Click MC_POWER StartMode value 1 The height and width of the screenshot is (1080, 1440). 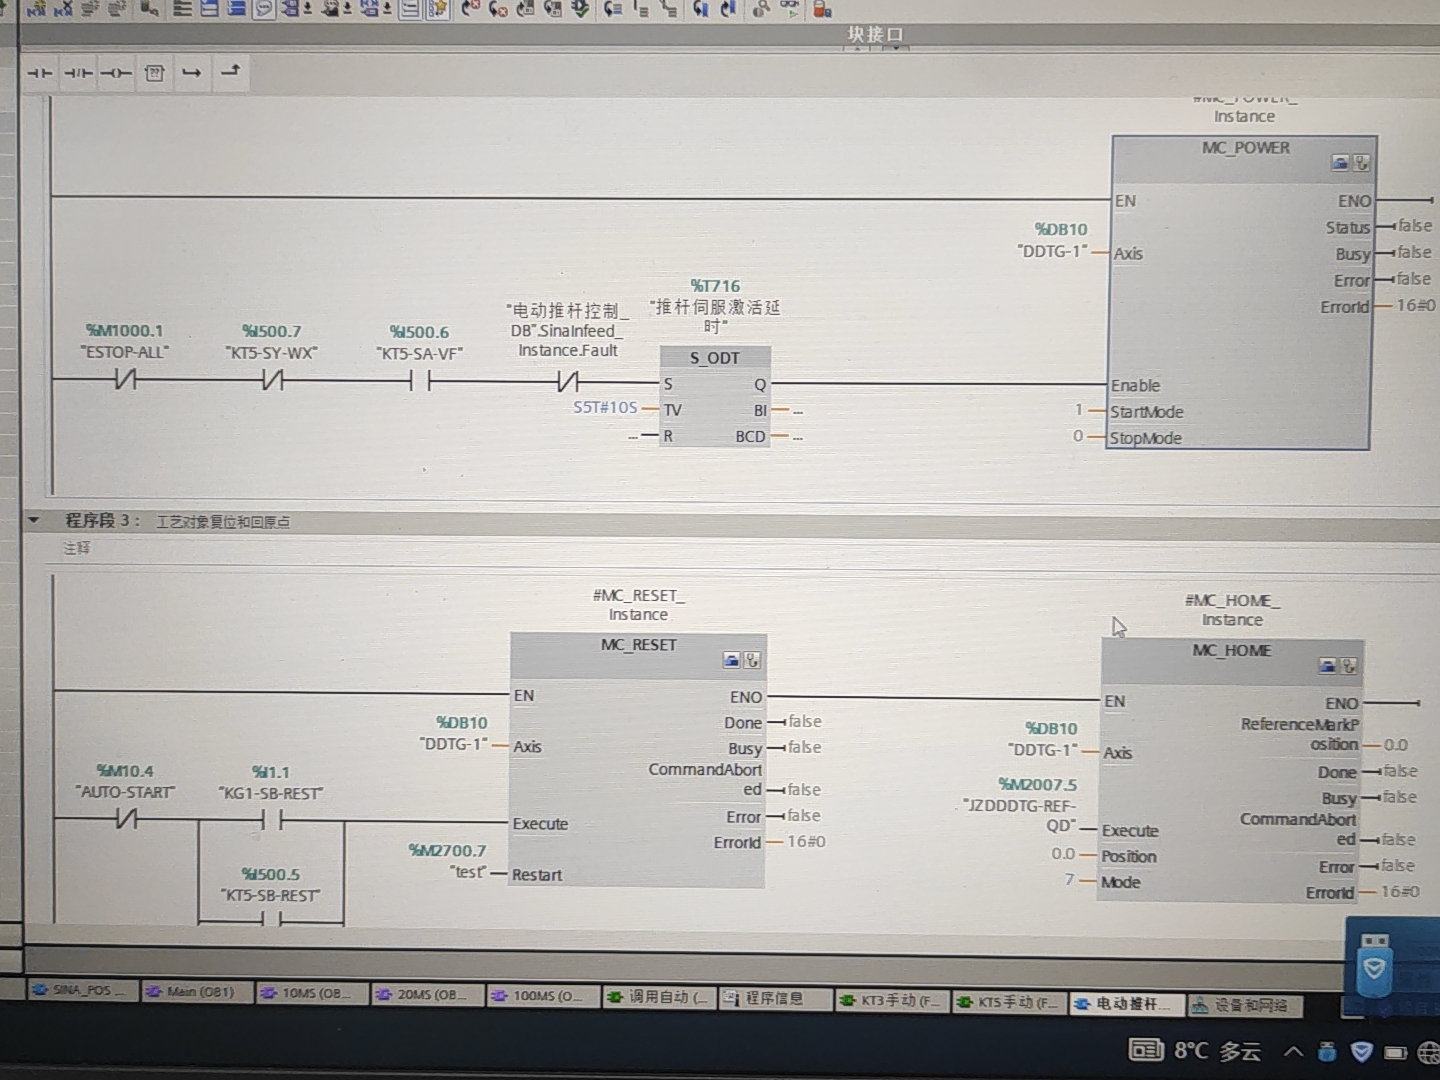tap(1079, 410)
